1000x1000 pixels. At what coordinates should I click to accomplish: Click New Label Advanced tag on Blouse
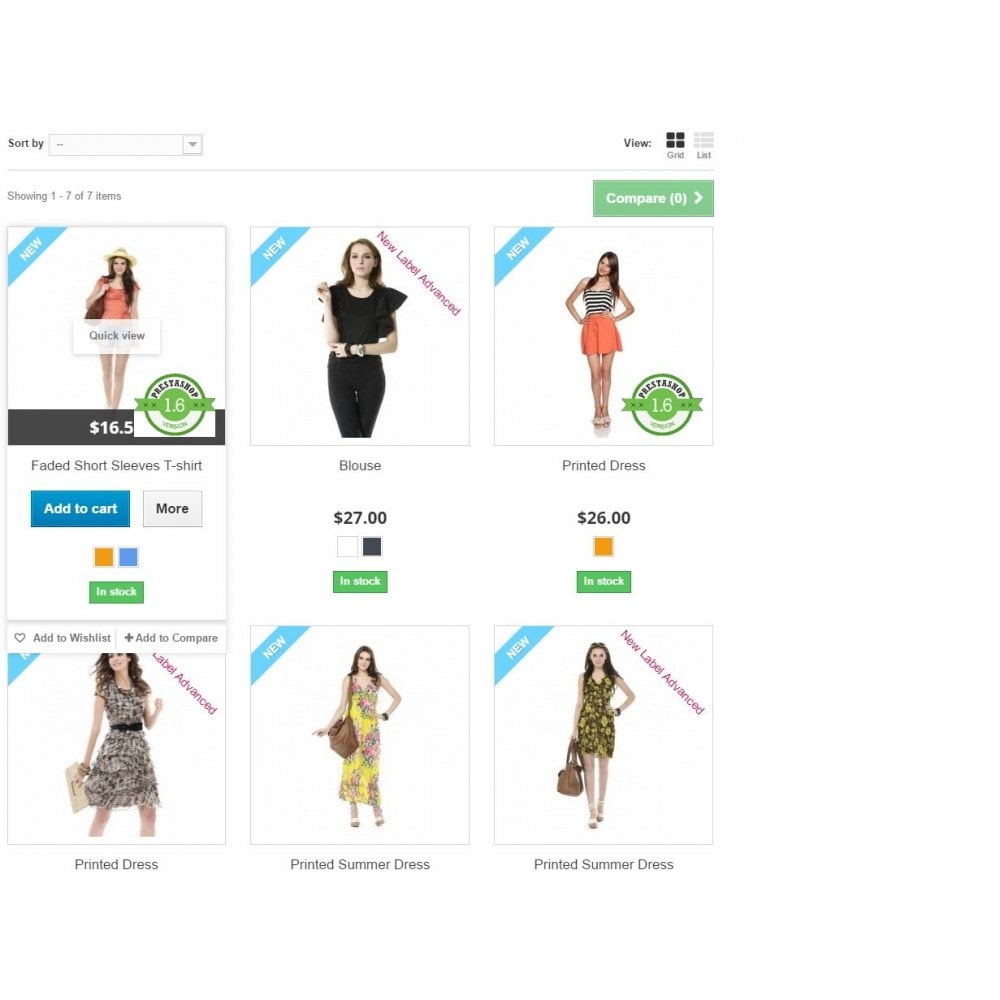(418, 273)
